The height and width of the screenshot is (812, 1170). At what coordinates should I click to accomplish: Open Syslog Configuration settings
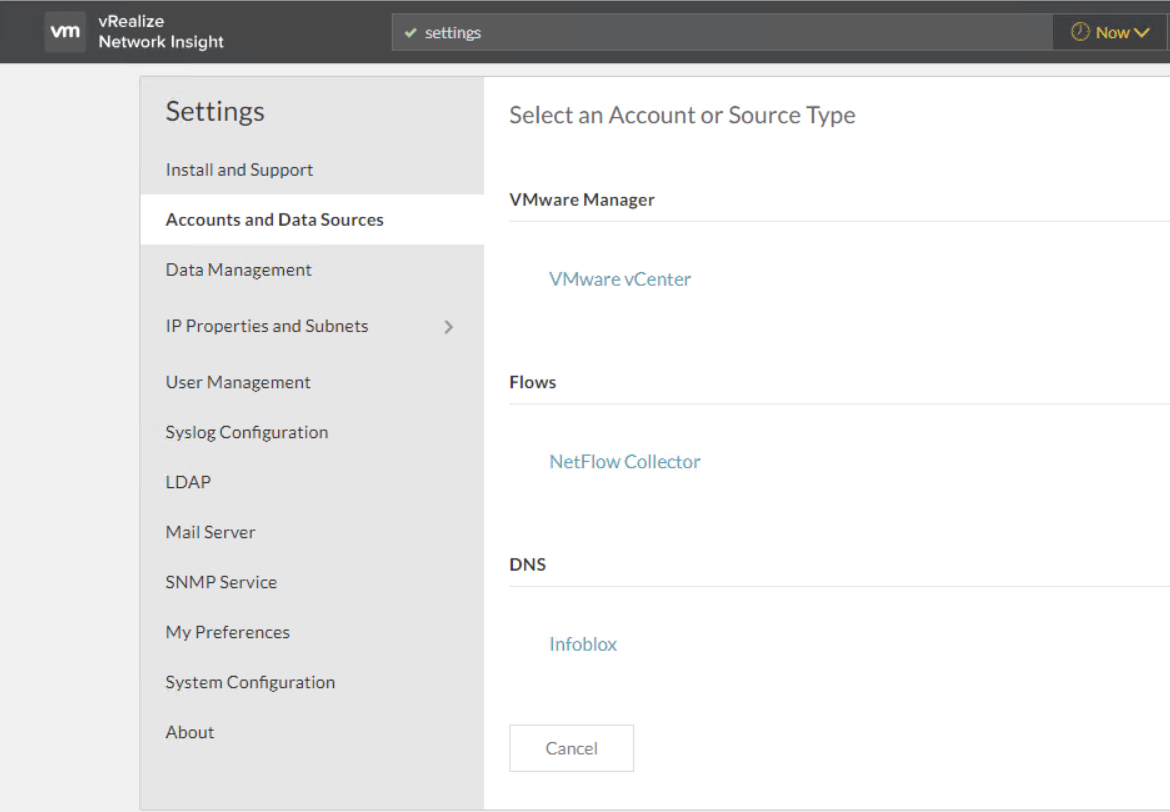tap(246, 432)
